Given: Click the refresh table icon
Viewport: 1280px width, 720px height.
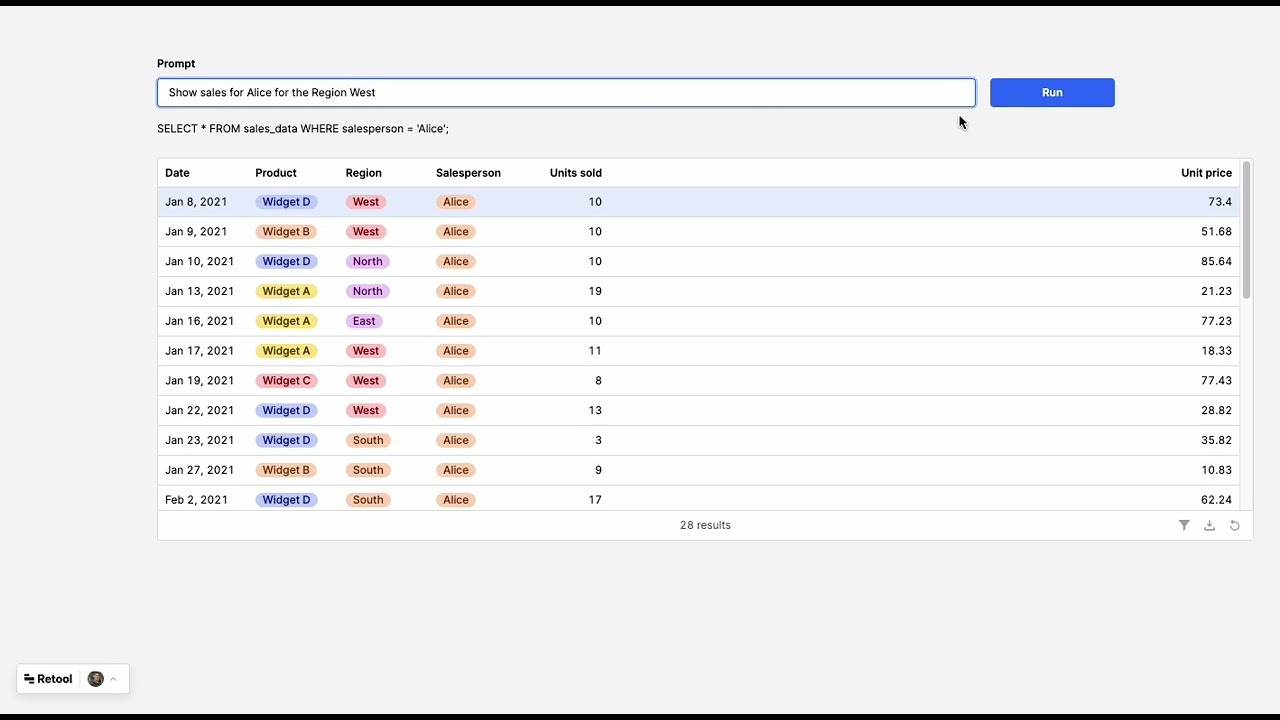Looking at the screenshot, I should click(1235, 525).
